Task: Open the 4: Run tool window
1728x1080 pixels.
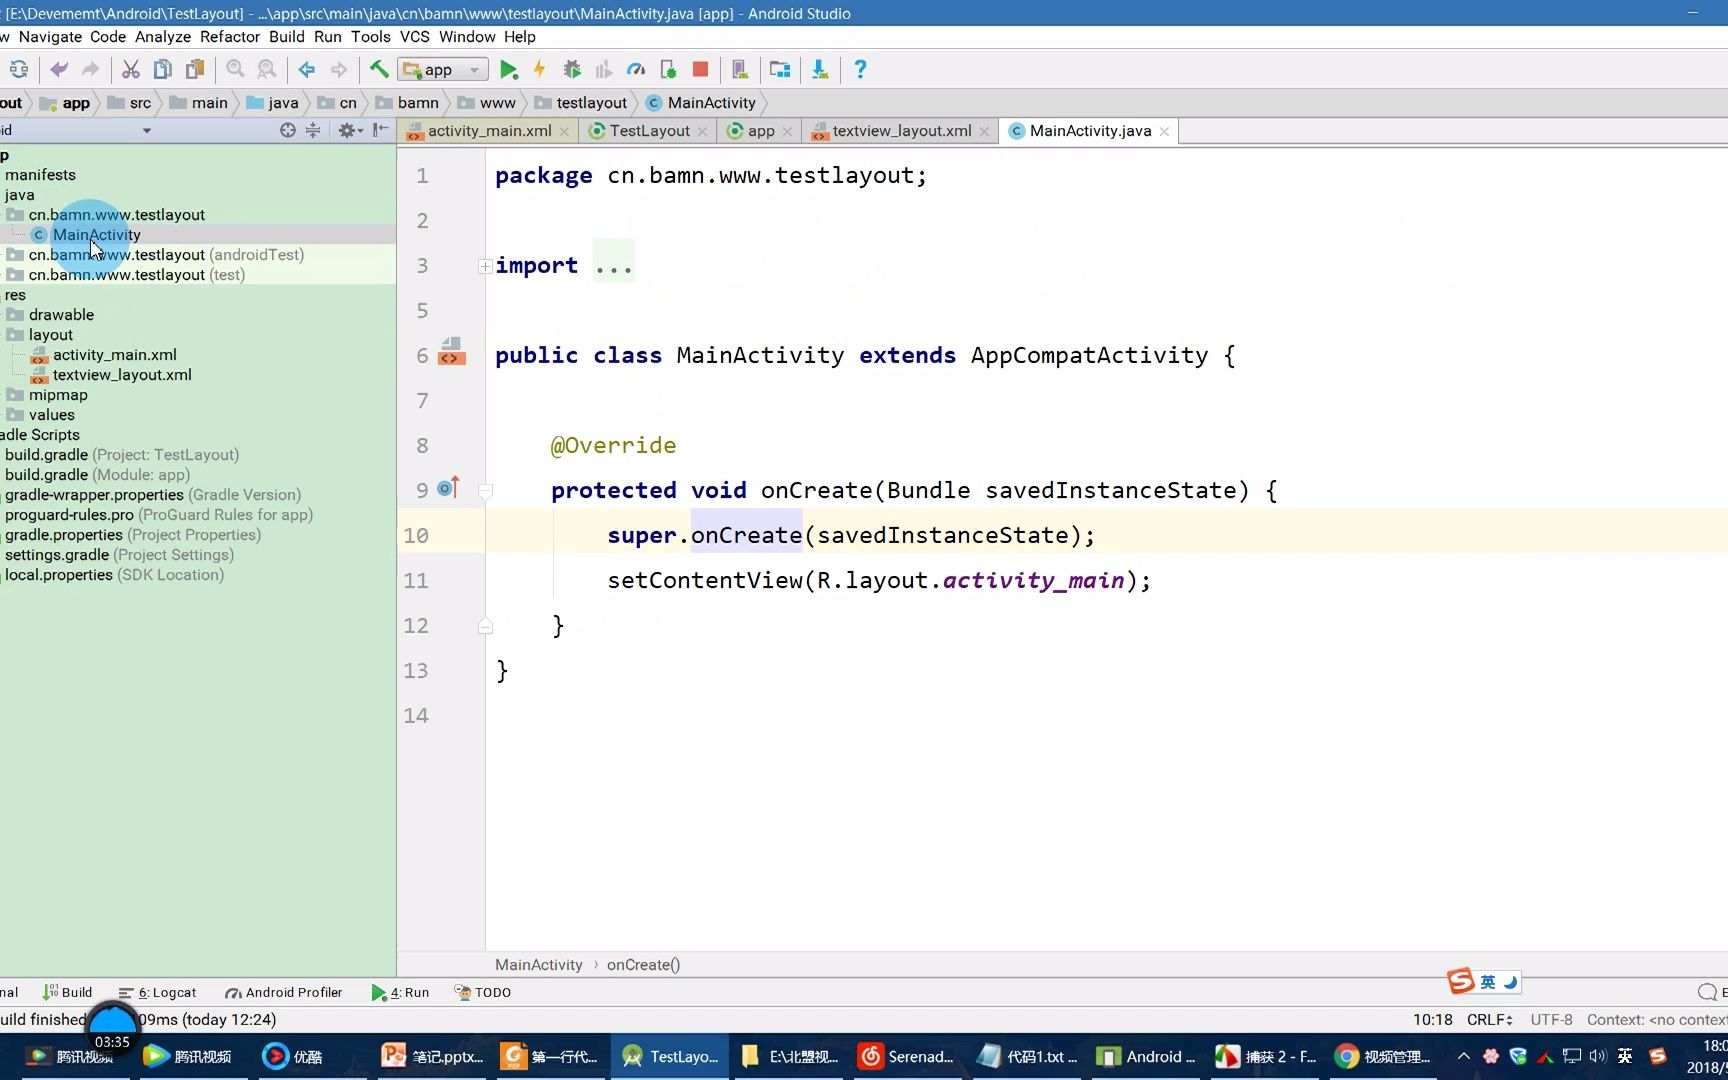Action: click(x=400, y=993)
